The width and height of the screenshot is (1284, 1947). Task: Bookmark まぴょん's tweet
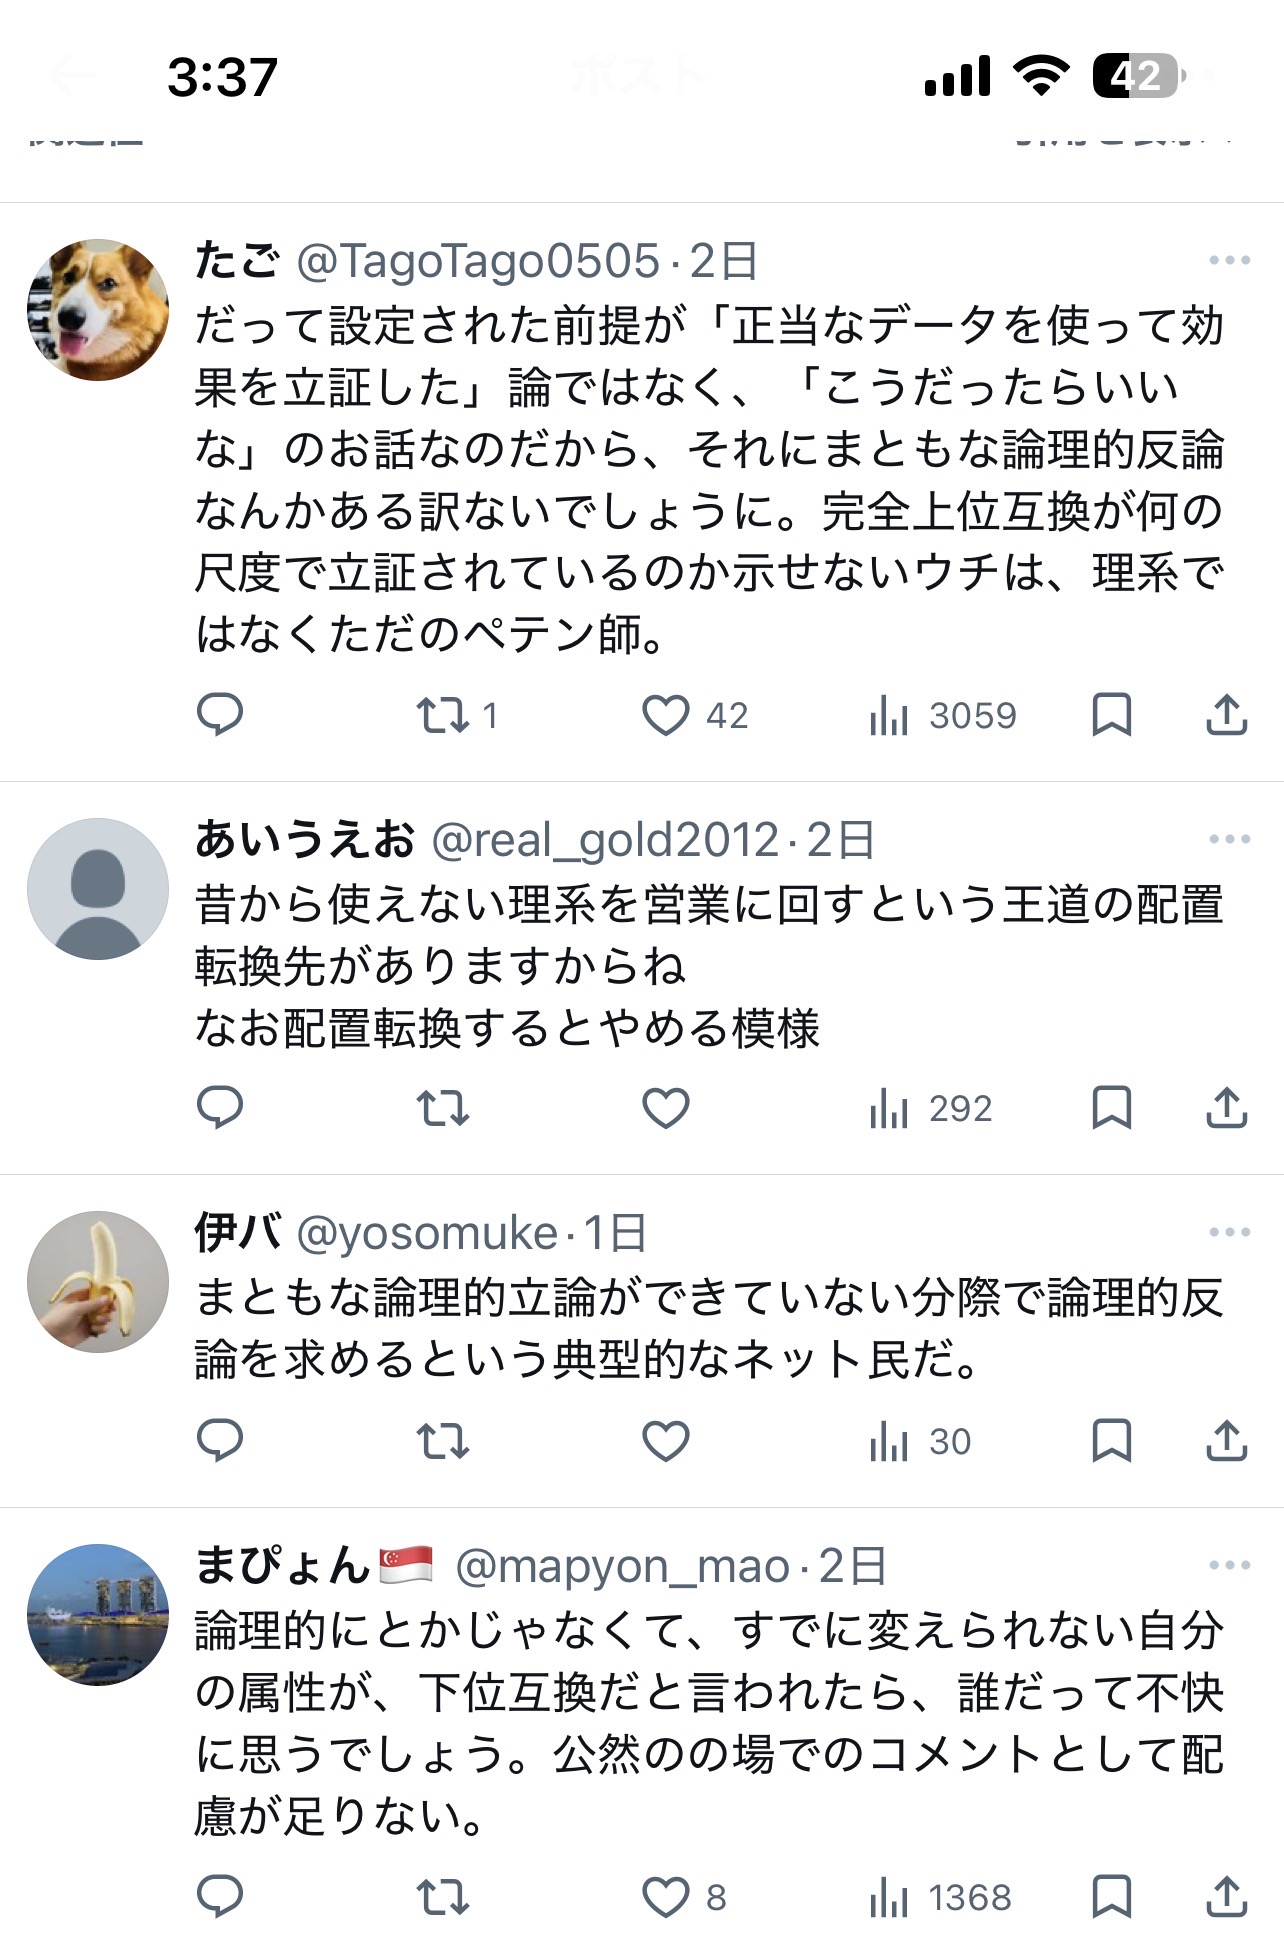1111,1897
